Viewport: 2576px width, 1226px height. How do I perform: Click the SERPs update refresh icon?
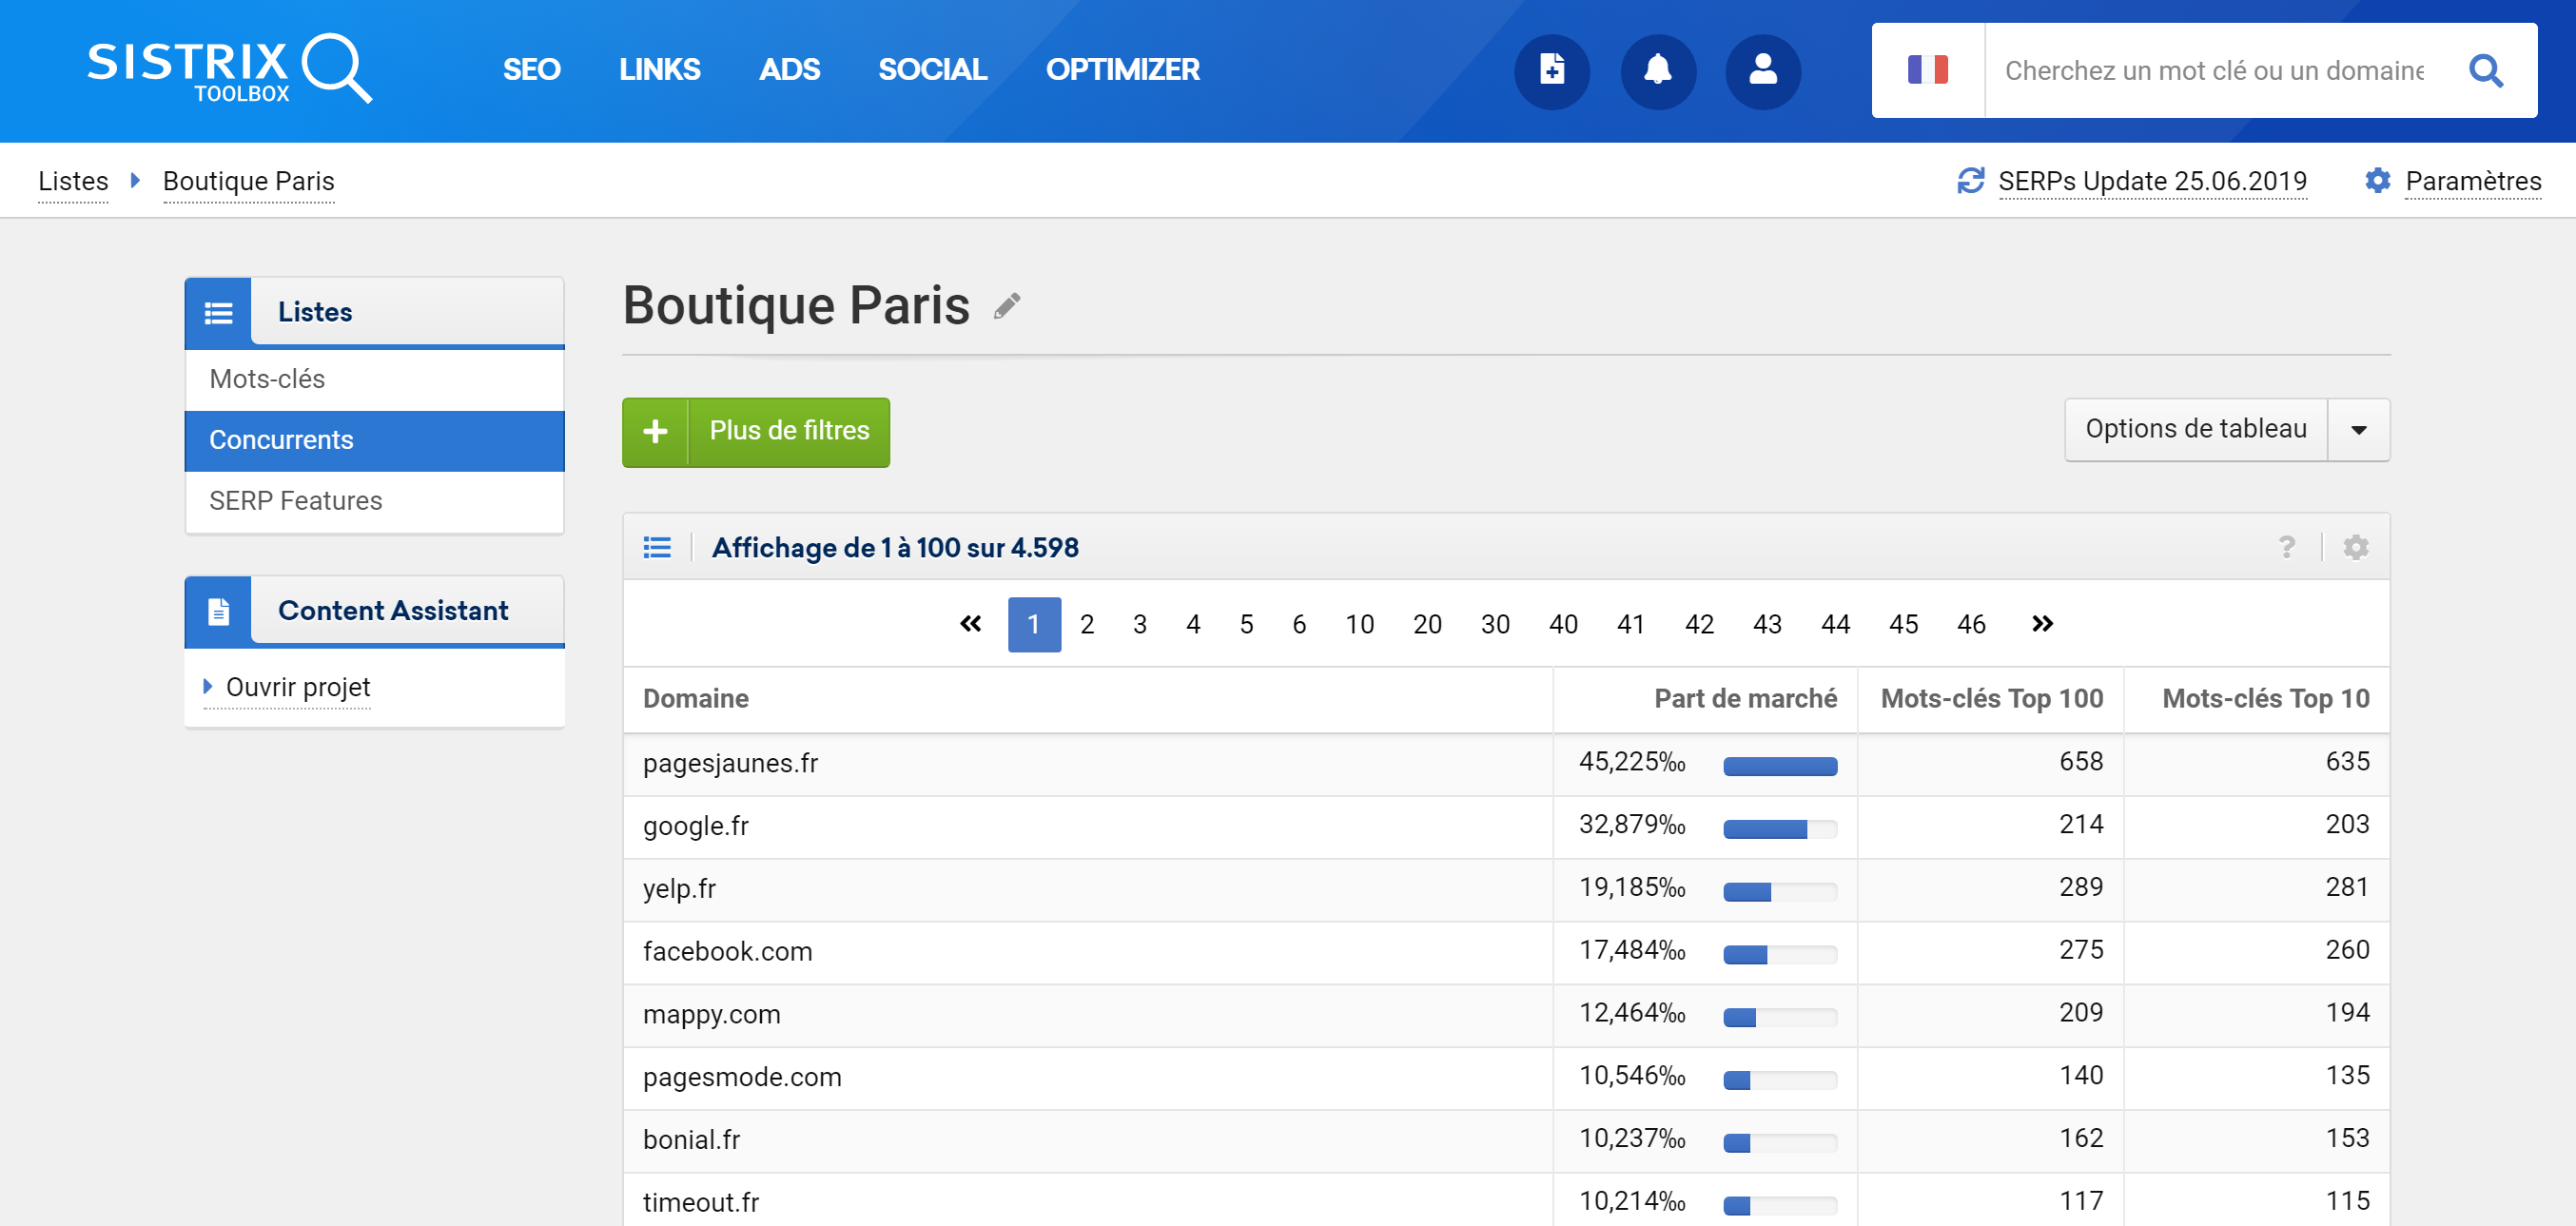click(1970, 180)
